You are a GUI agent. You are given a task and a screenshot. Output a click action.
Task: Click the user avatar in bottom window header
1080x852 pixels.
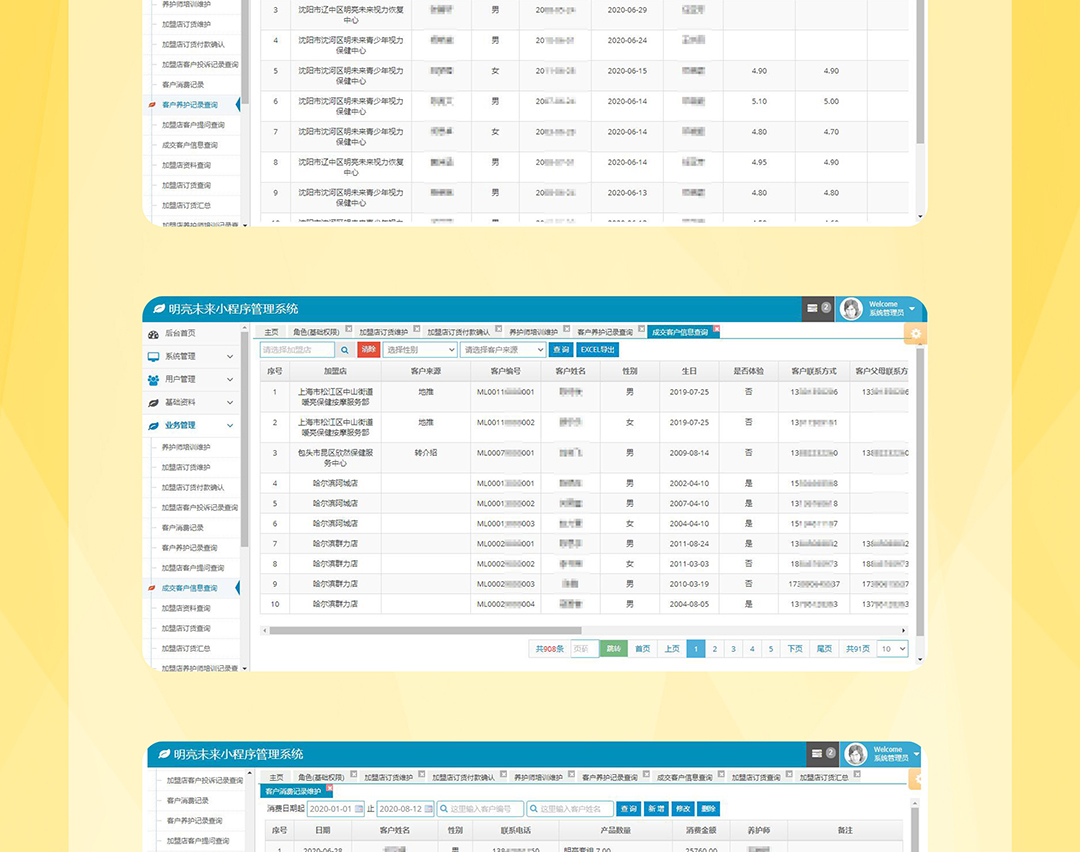point(856,754)
